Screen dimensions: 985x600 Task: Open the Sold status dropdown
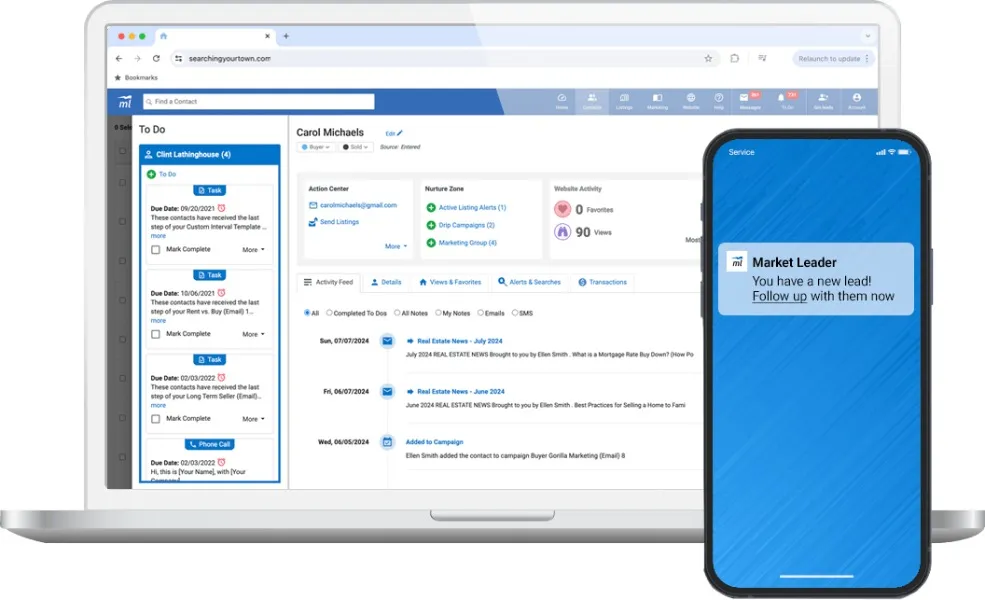[x=356, y=147]
